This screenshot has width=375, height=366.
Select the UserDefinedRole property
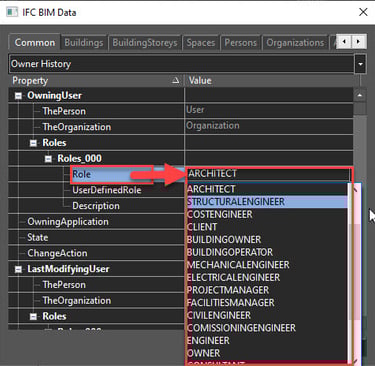[107, 190]
